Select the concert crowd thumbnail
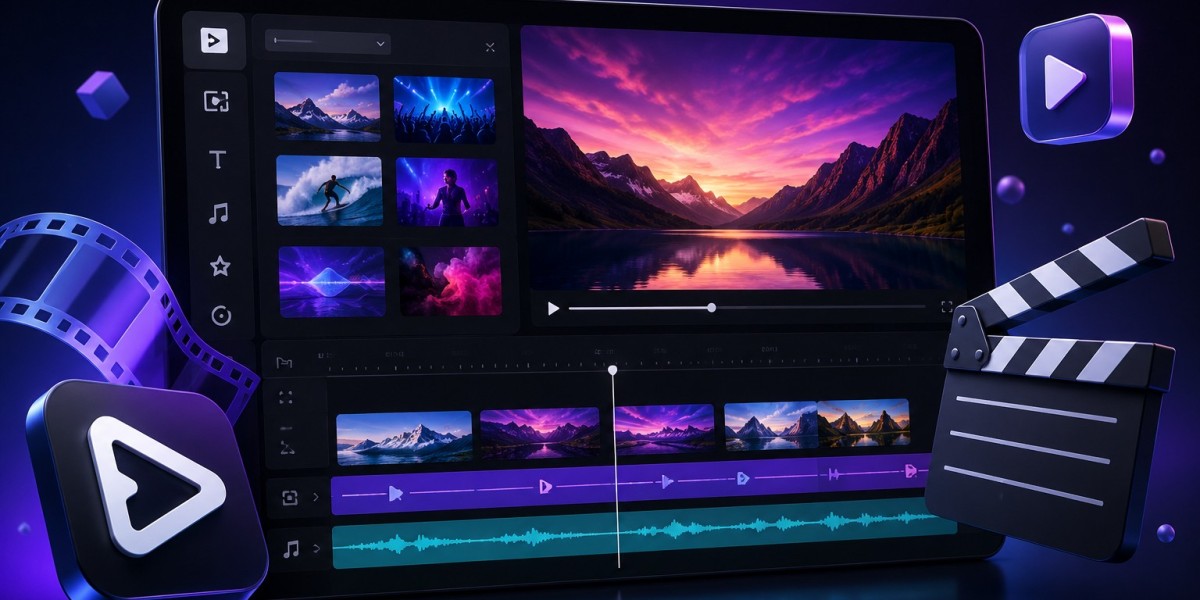 point(444,108)
